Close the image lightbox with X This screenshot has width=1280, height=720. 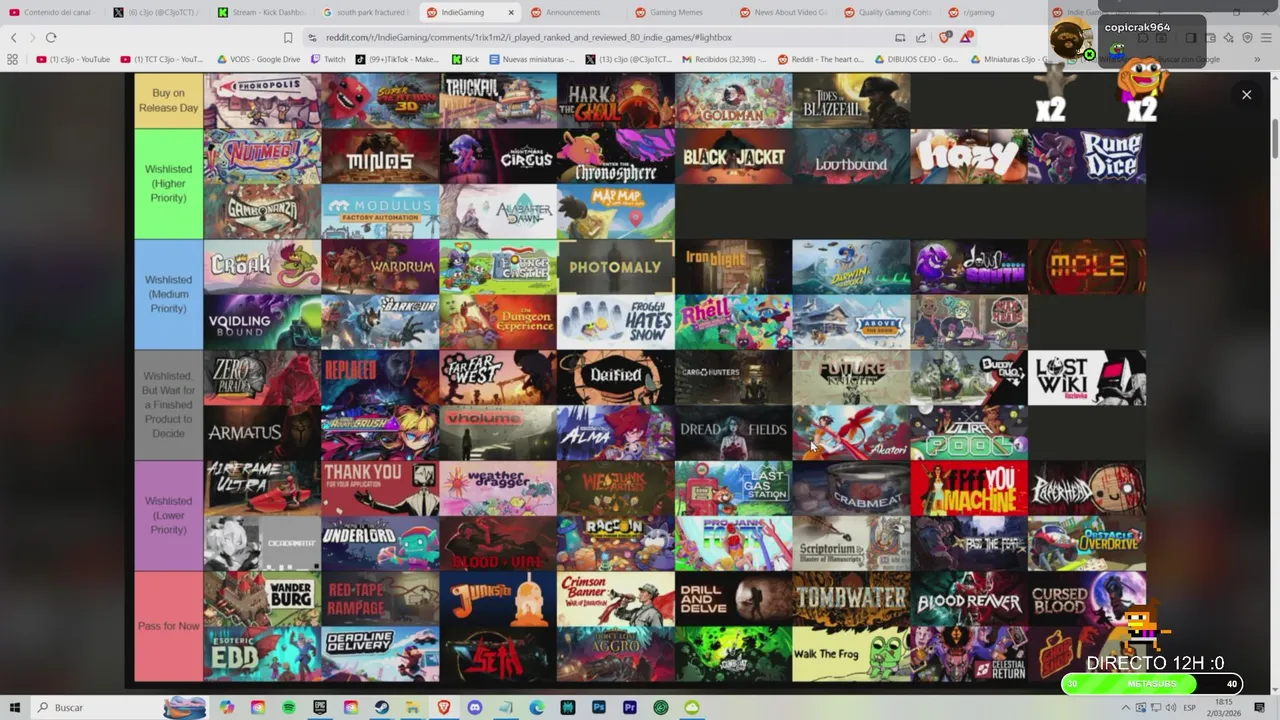click(x=1246, y=95)
